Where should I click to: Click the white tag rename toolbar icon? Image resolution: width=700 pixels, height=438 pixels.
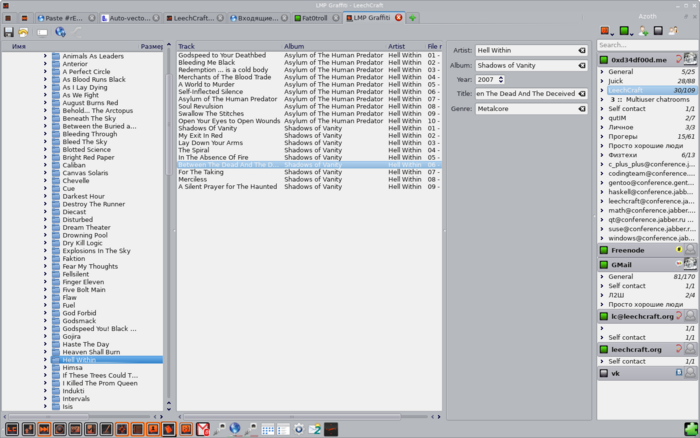(x=42, y=33)
